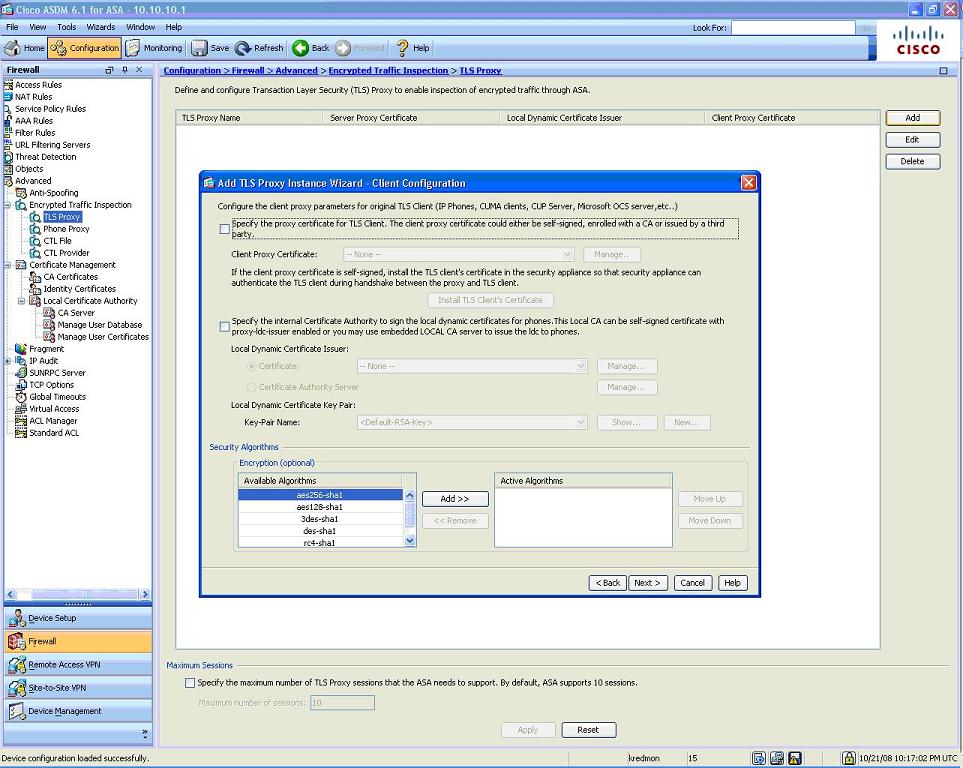This screenshot has height=768, width=963.
Task: Select Phone Proxy tree icon
Action: click(36, 229)
